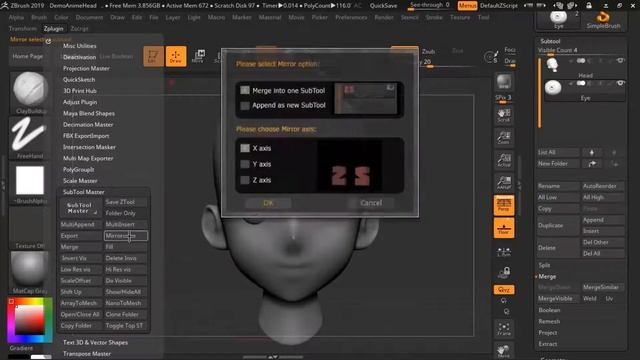The image size is (640, 360).
Task: Toggle the Floor grid
Action: (504, 228)
